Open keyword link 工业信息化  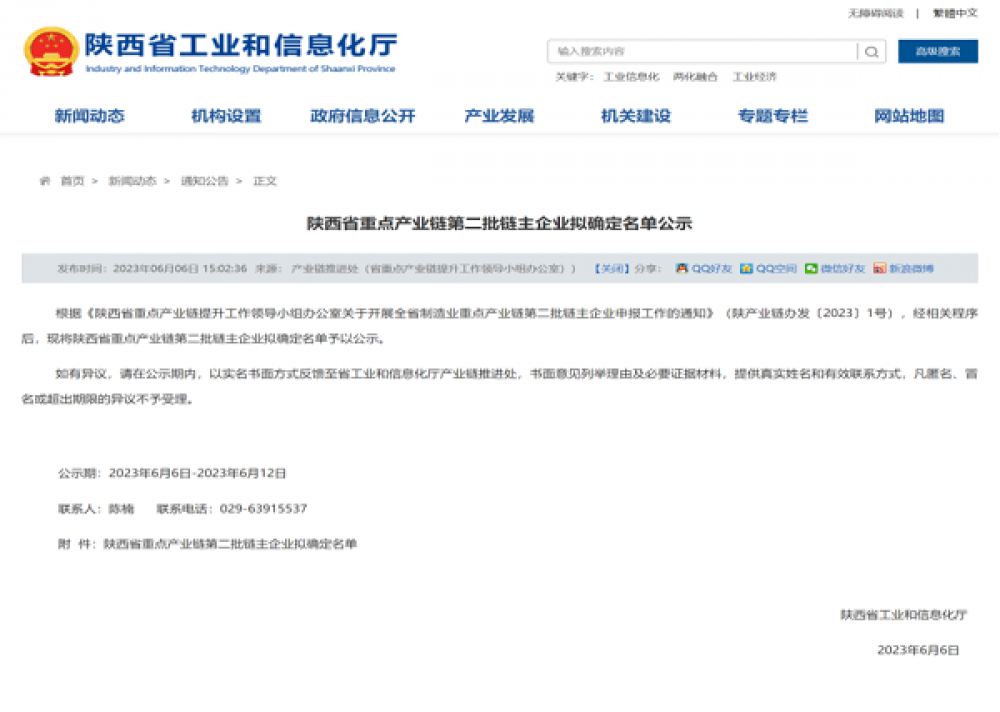coord(631,76)
